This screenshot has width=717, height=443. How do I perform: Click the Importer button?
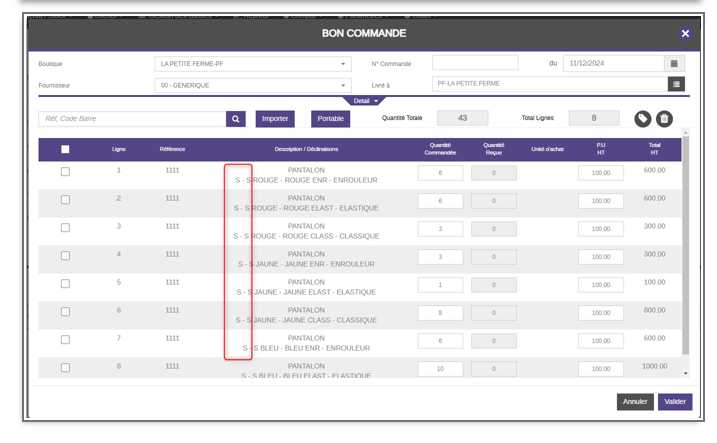tap(275, 119)
